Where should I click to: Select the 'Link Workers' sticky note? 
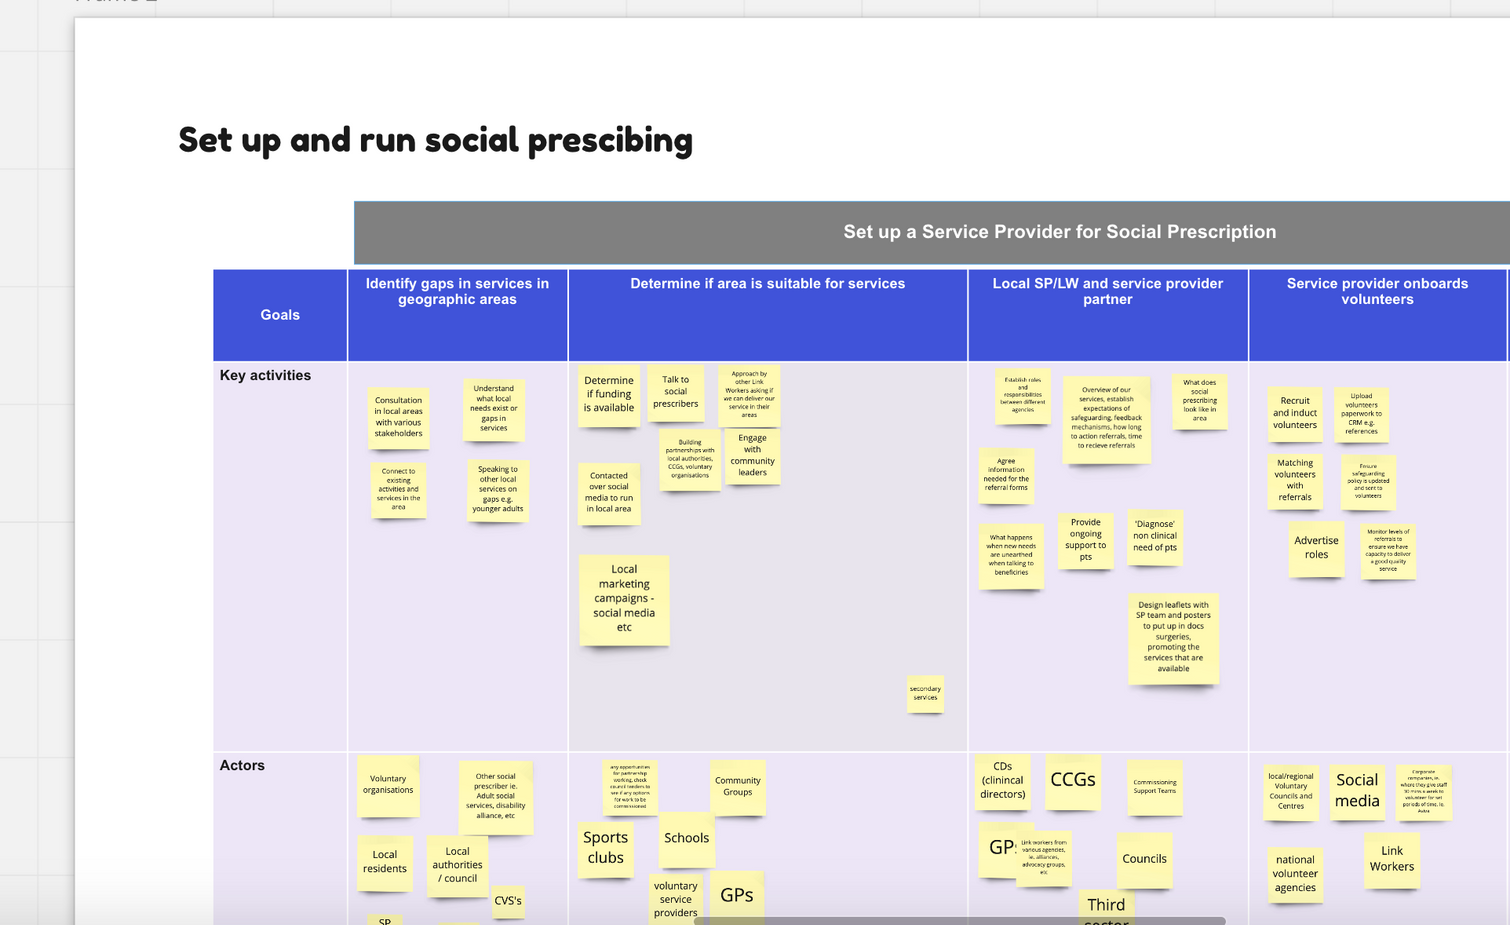coord(1391,859)
